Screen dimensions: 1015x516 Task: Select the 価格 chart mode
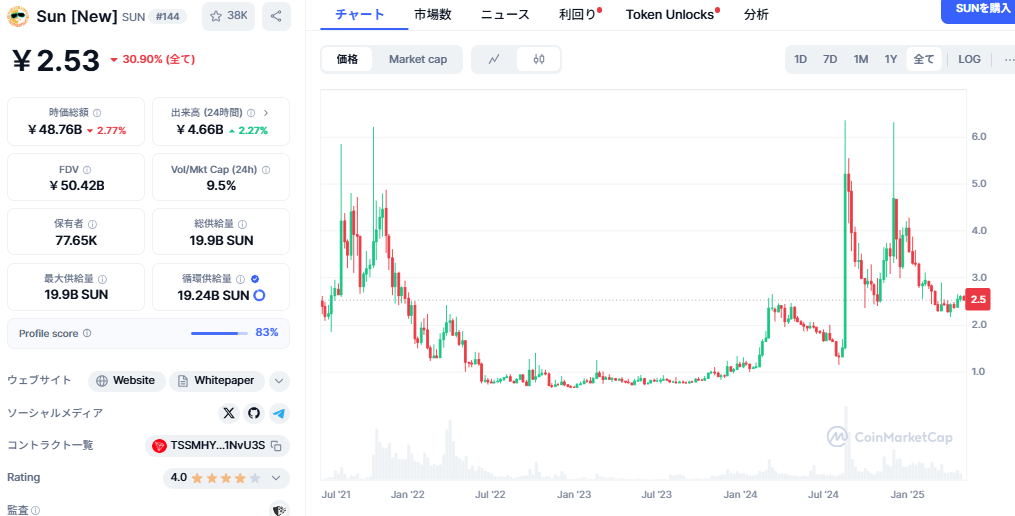(347, 59)
